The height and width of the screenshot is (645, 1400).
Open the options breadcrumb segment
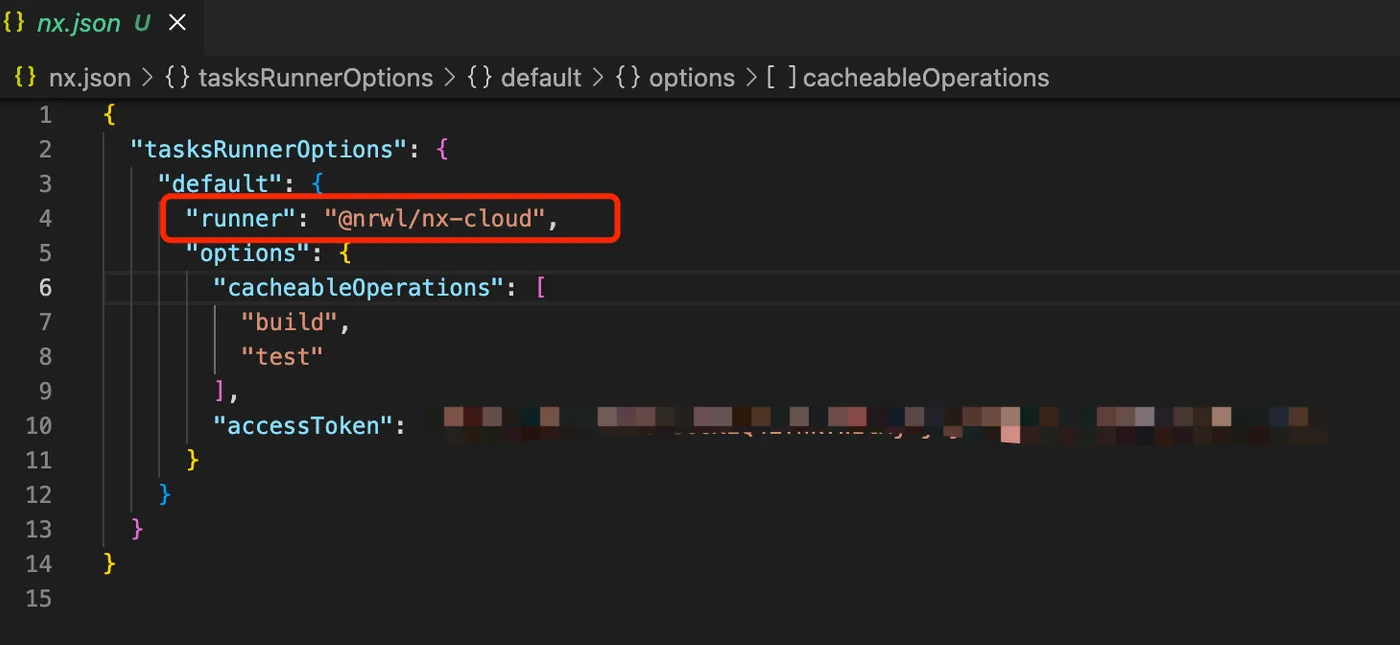692,78
